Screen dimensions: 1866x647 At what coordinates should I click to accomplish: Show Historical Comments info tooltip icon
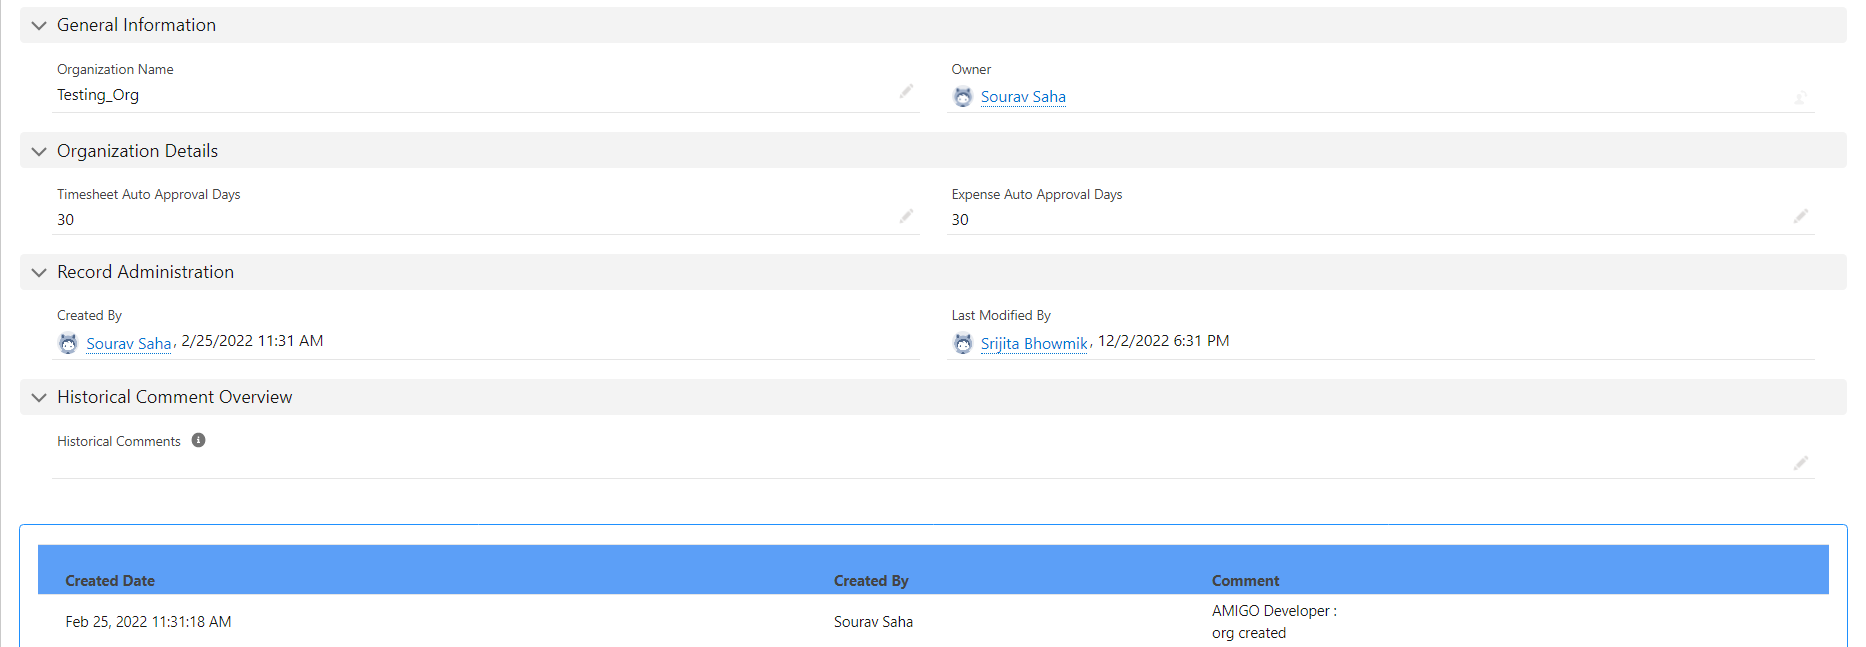[x=198, y=440]
